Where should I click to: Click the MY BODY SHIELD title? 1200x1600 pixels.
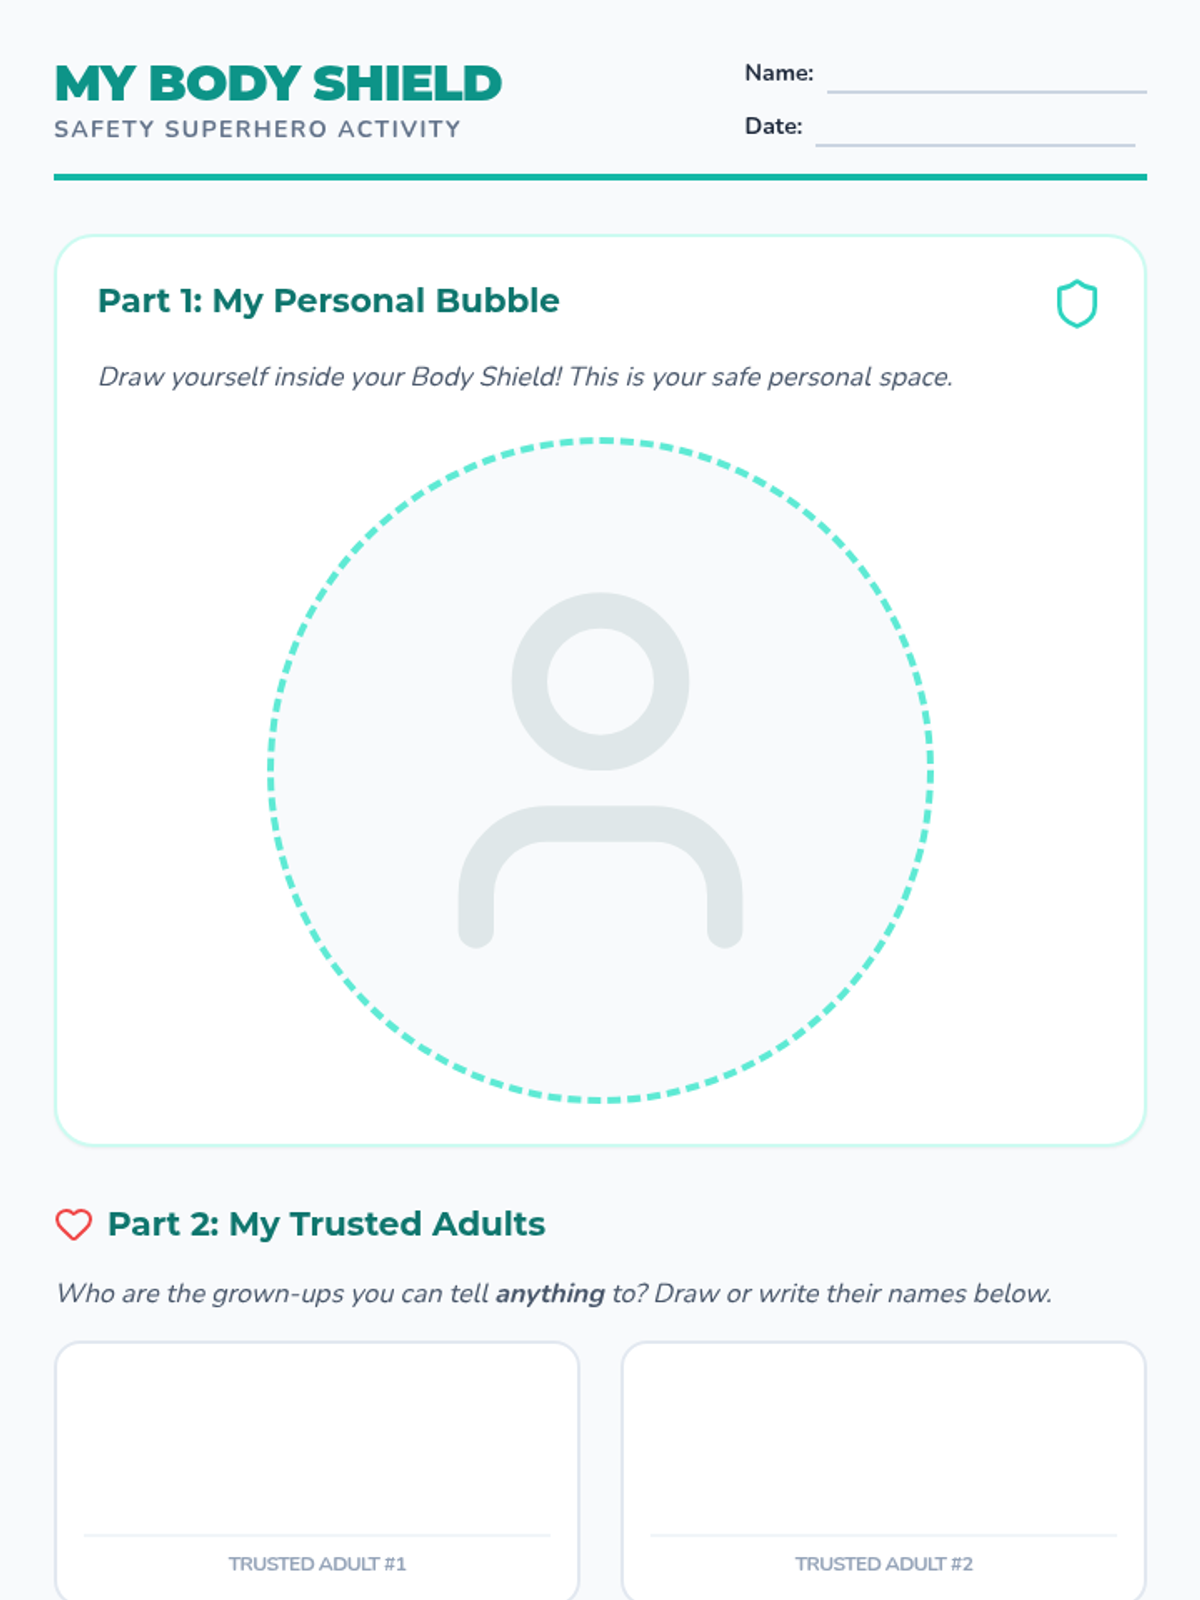pyautogui.click(x=278, y=84)
